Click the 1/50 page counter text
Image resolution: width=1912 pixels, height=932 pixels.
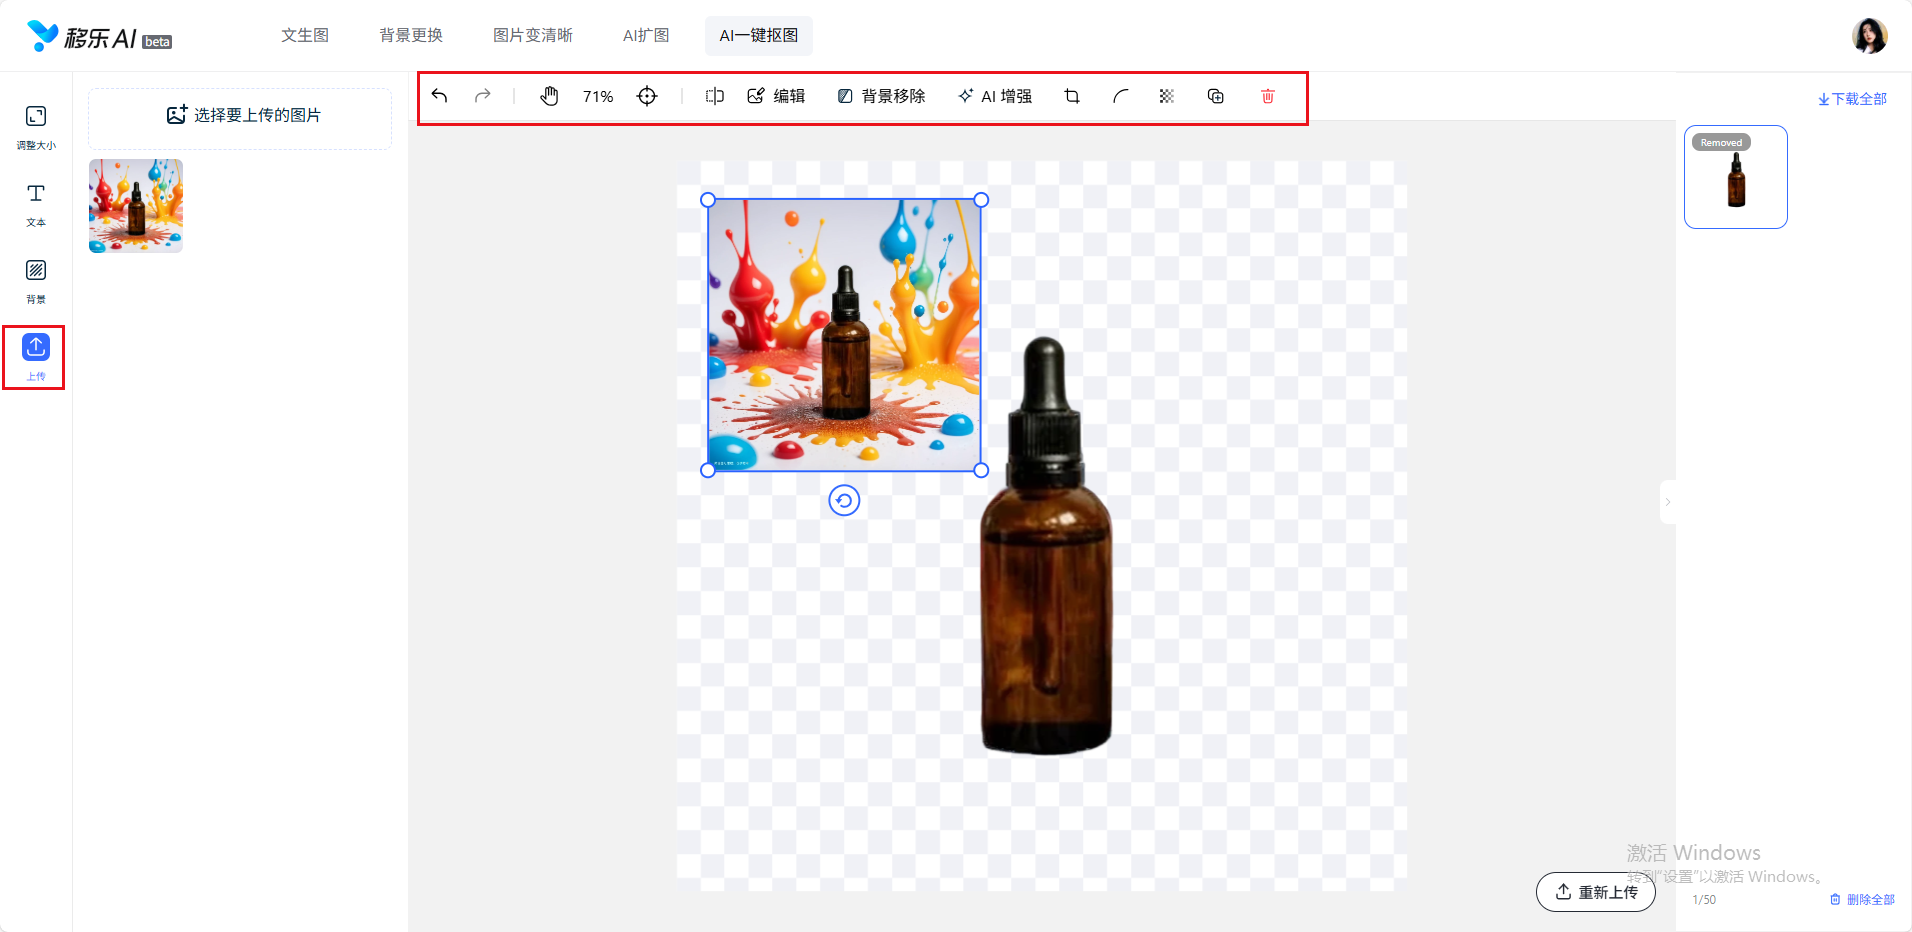click(1704, 900)
